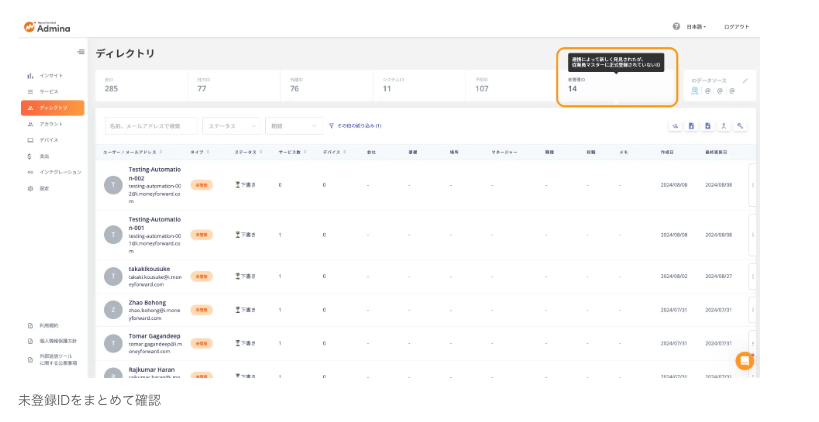
Task: Open the 日本語 language dropdown
Action: [x=696, y=27]
